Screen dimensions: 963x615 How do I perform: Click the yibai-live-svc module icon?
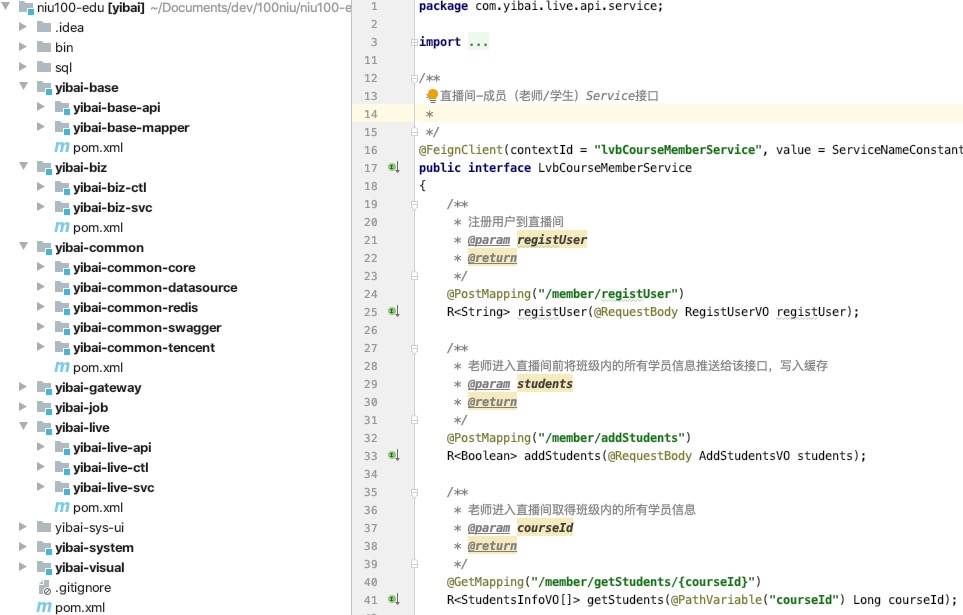coord(62,488)
